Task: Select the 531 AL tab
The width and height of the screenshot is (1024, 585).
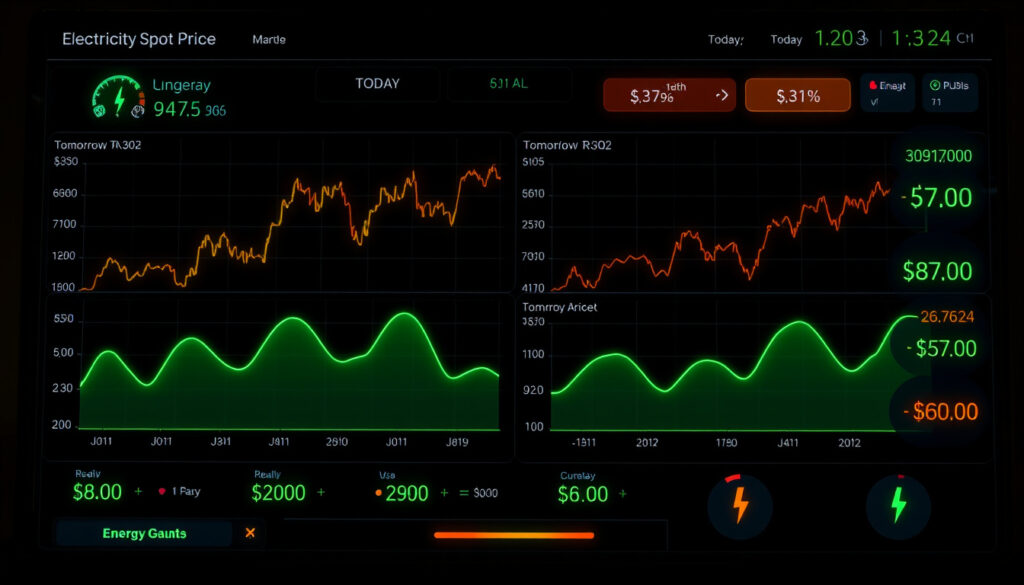Action: (508, 84)
